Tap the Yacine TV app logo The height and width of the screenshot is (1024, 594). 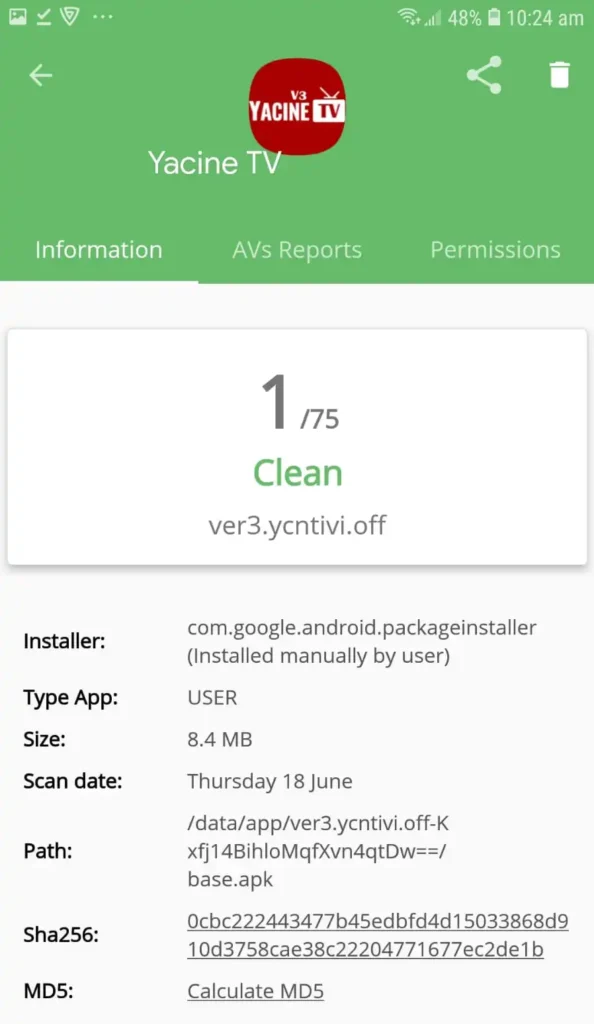pyautogui.click(x=297, y=106)
